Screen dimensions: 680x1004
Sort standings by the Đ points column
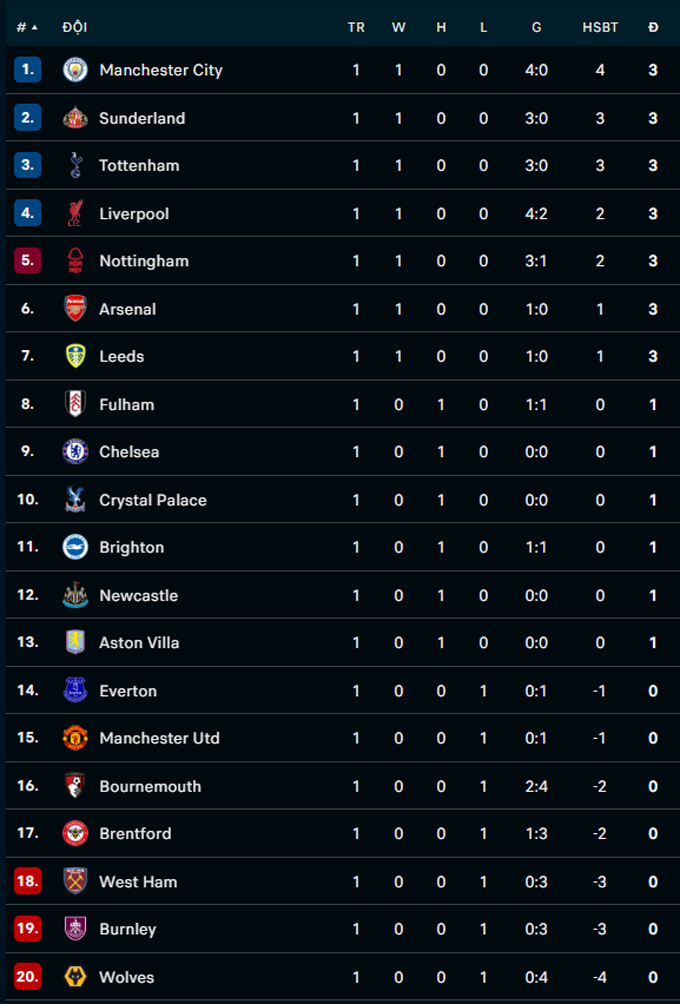pyautogui.click(x=653, y=28)
